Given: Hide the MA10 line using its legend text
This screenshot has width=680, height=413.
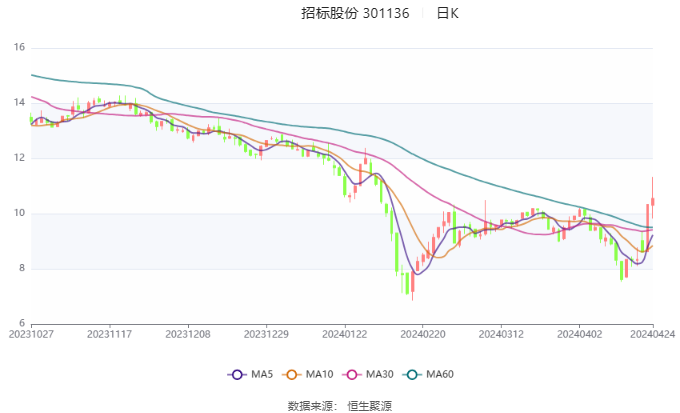Looking at the screenshot, I should coord(320,374).
